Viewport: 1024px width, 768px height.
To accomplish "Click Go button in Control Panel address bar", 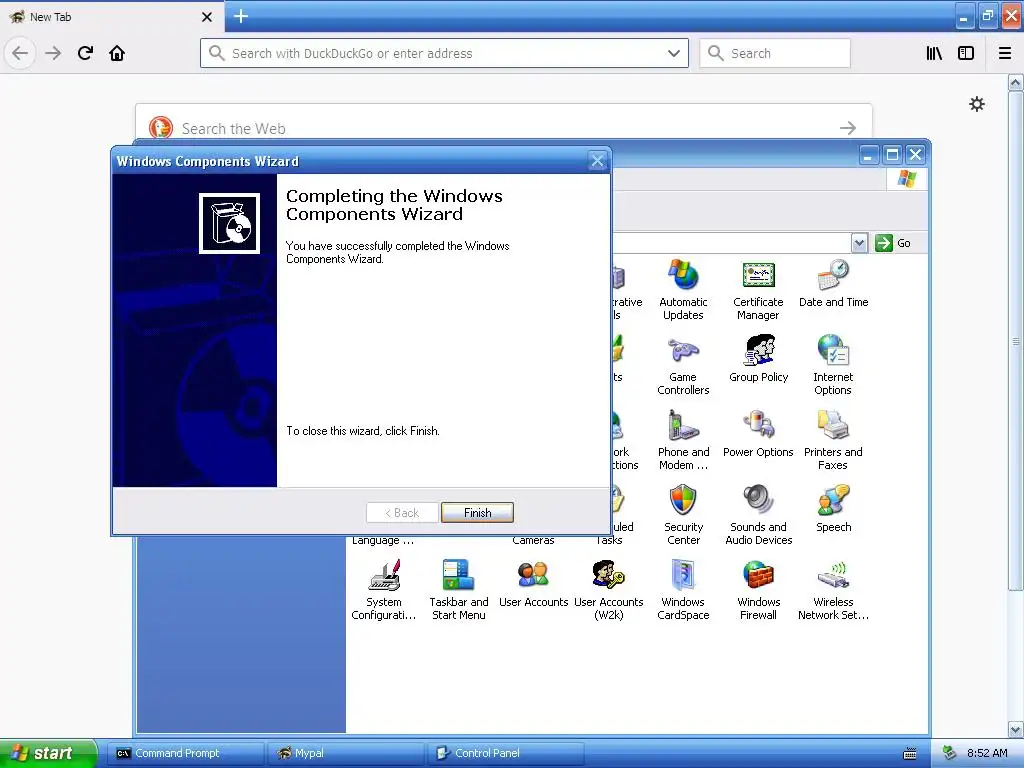I will tap(893, 243).
